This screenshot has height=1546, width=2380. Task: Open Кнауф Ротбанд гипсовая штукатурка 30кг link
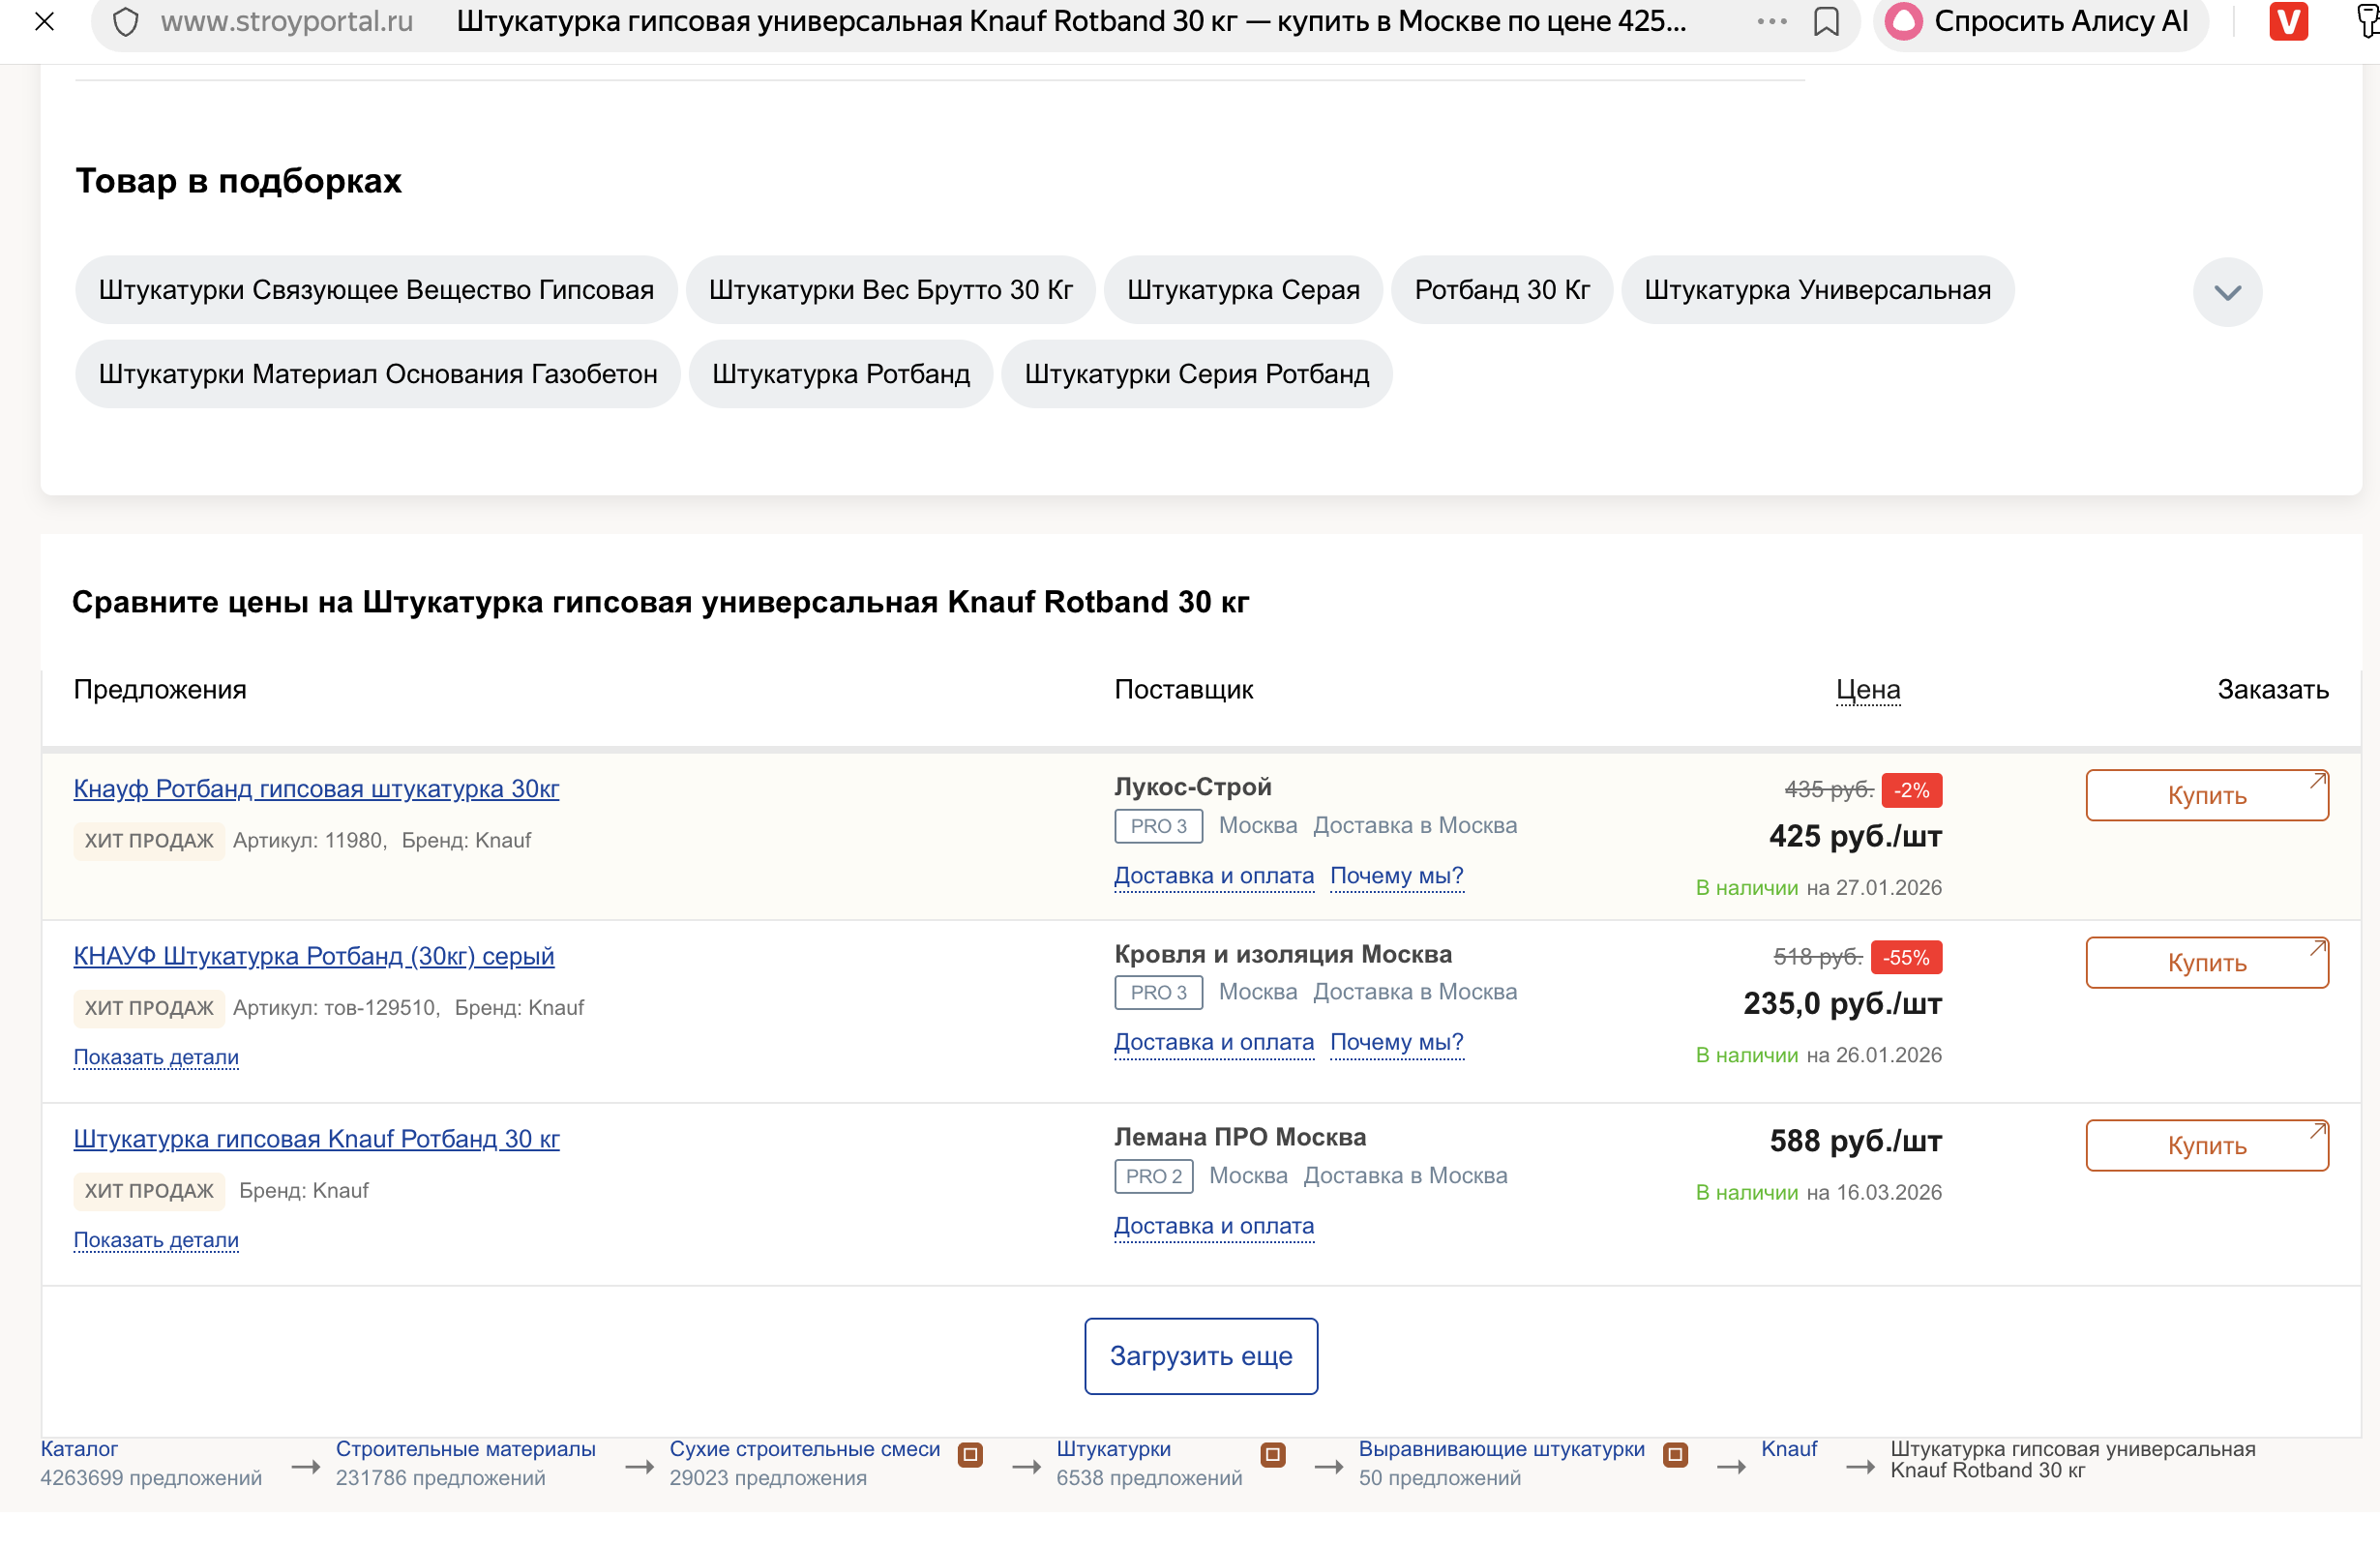[316, 789]
